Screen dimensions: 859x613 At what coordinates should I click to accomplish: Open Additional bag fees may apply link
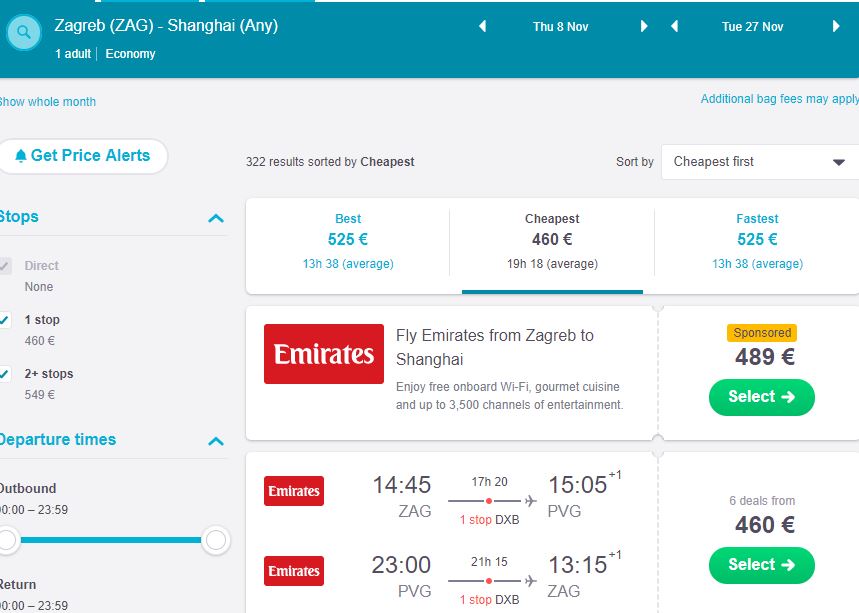click(779, 99)
